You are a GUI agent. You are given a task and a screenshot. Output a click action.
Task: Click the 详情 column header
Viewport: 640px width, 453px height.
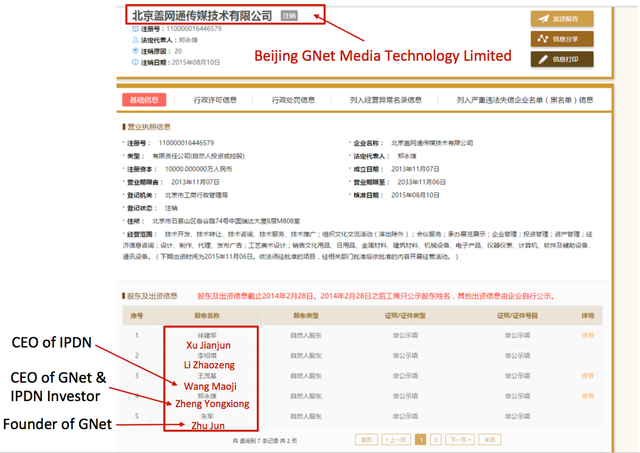pyautogui.click(x=588, y=315)
